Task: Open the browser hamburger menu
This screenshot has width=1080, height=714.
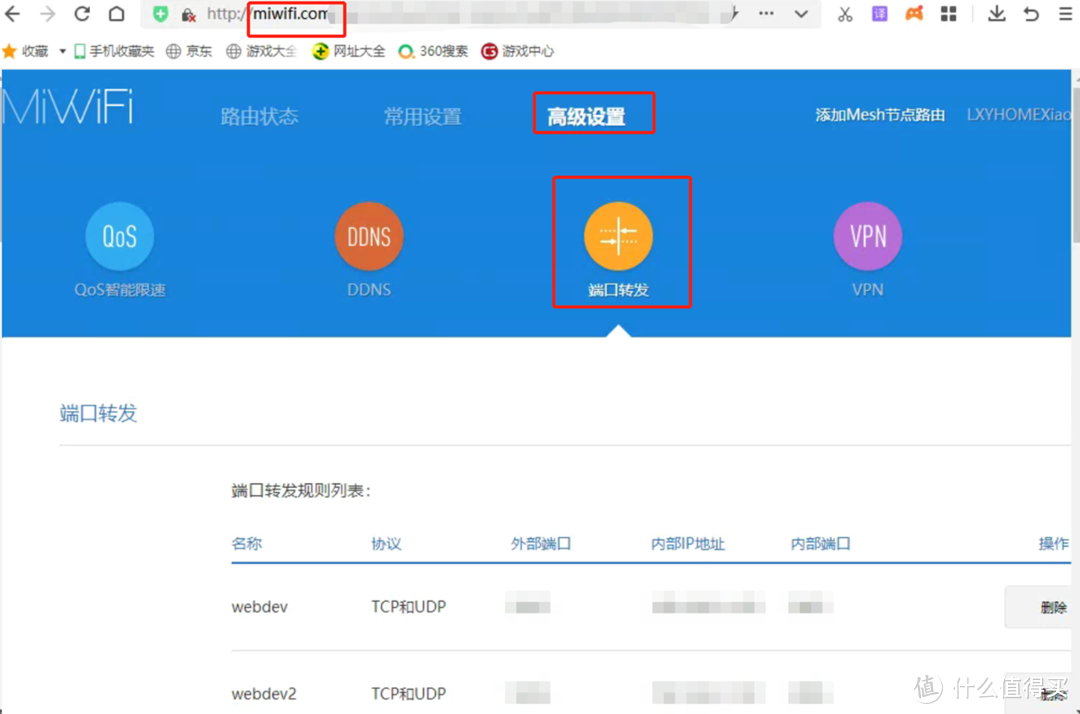Action: (x=1065, y=14)
